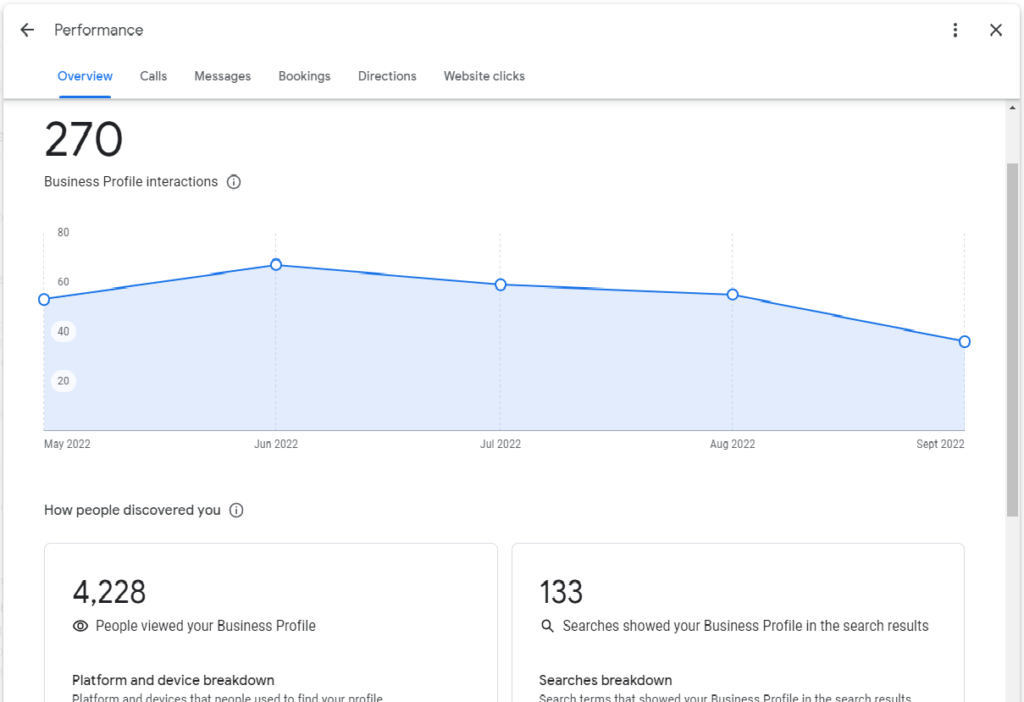Click the Performance panel title
The width and height of the screenshot is (1024, 702).
pos(99,30)
